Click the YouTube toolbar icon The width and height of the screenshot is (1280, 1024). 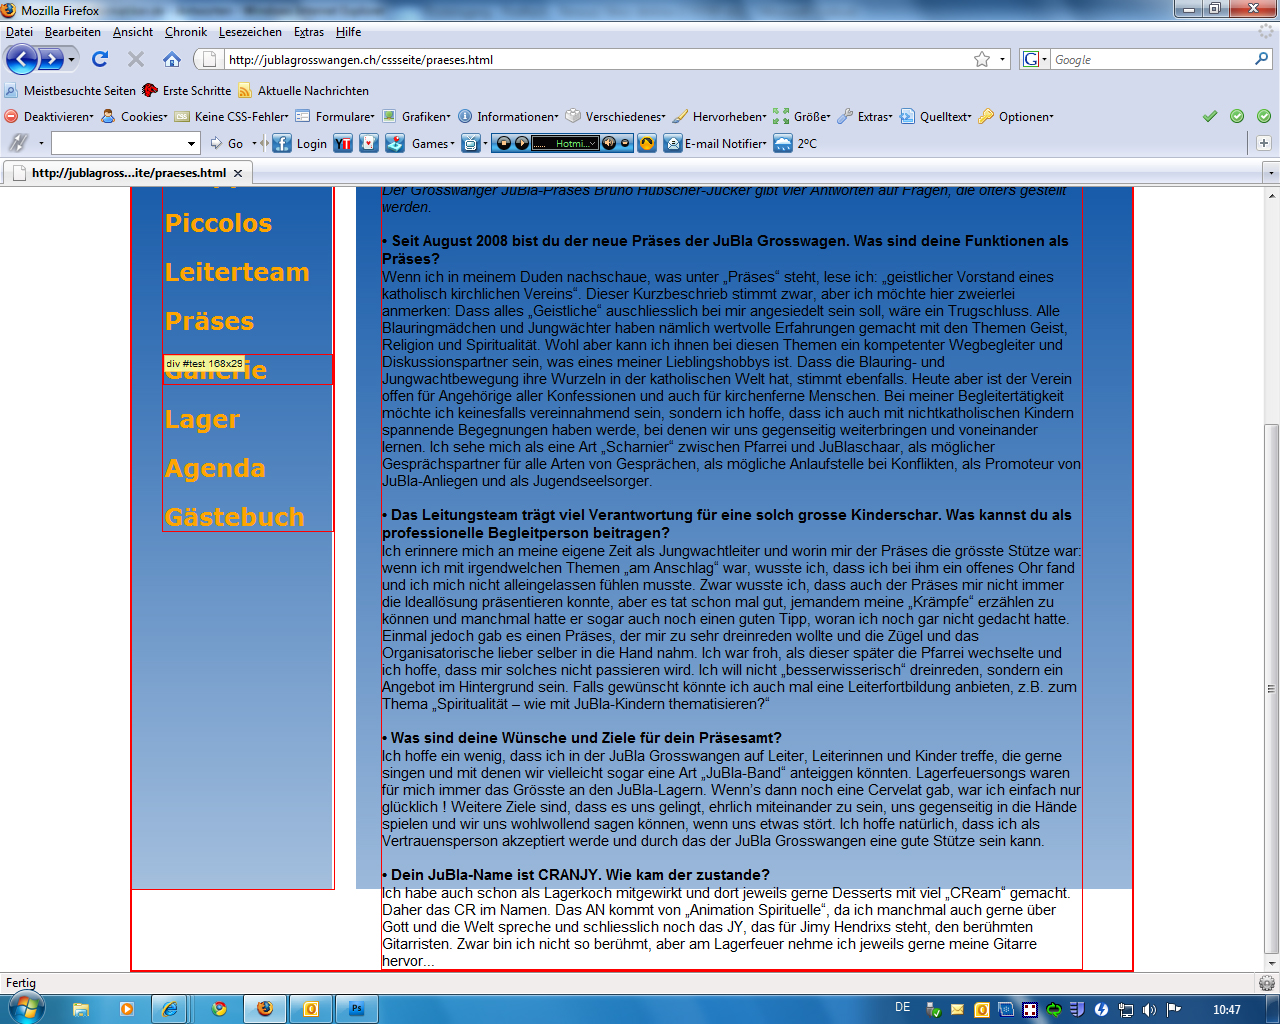coord(343,143)
